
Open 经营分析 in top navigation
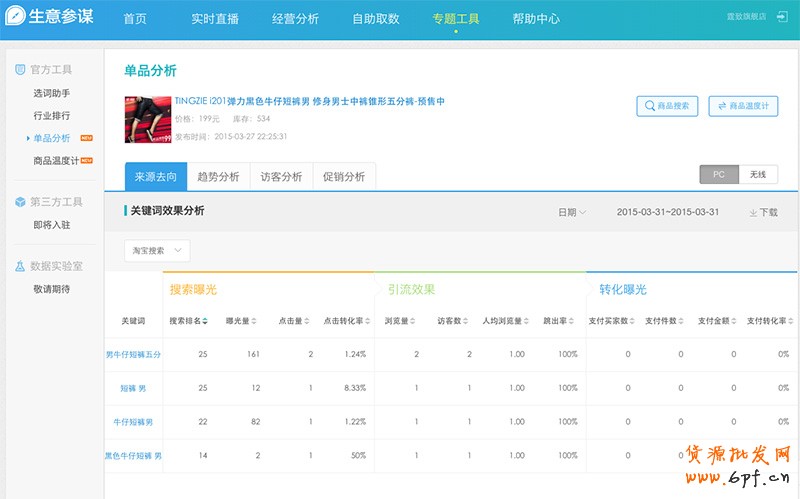pyautogui.click(x=296, y=19)
